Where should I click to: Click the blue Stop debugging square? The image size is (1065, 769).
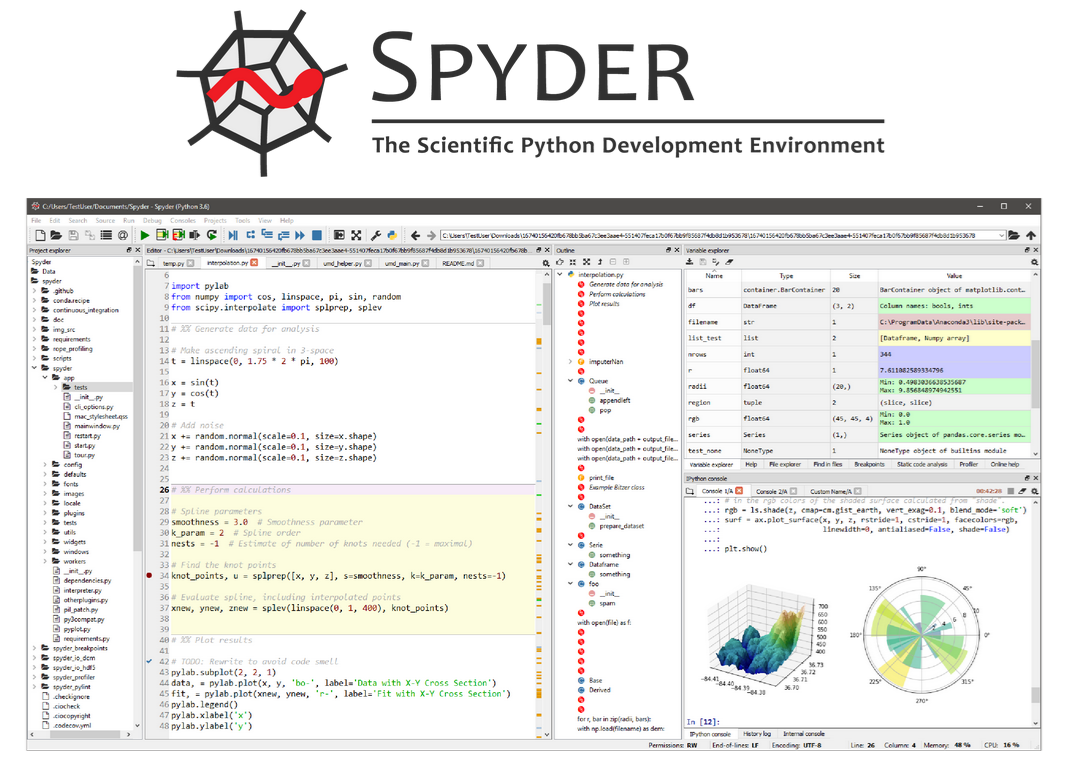[317, 235]
